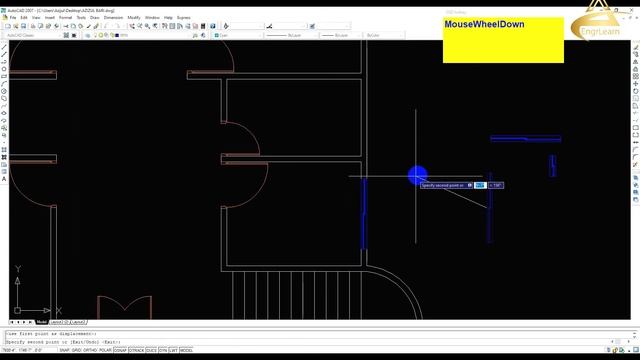This screenshot has width=640, height=360.
Task: Click the Zoom realtime icon
Action: tap(140, 26)
